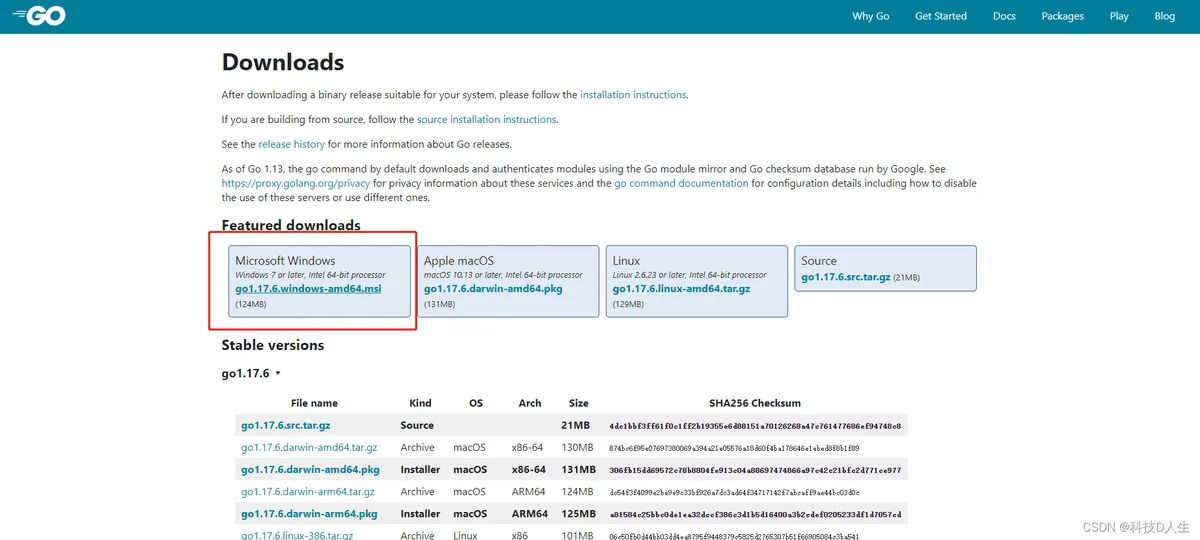
Task: Click the x86-64 cell of darwin-amd64.tar.gz row
Action: point(528,447)
